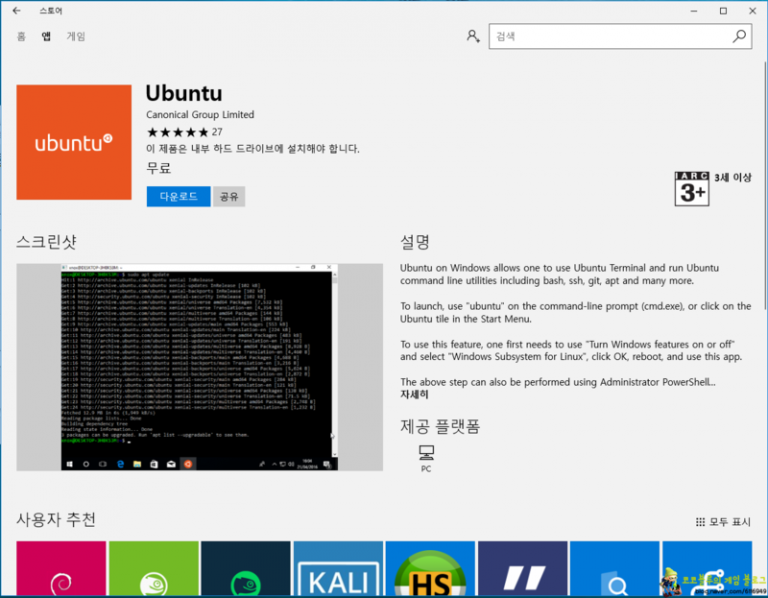Viewport: 768px width, 598px height.
Task: Open the Kali Linux app tile
Action: coord(338,569)
